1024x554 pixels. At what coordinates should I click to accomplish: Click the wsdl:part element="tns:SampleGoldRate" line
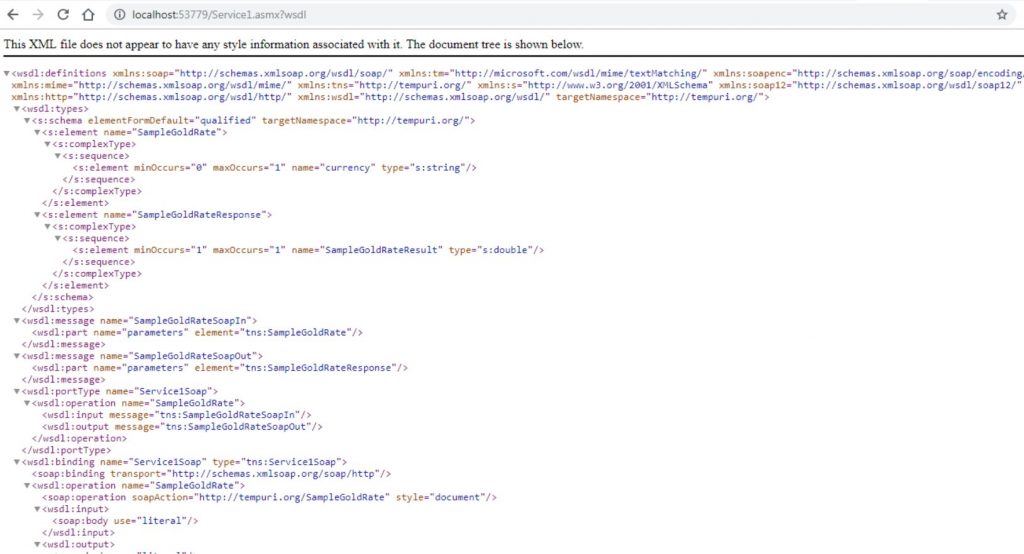pos(197,332)
